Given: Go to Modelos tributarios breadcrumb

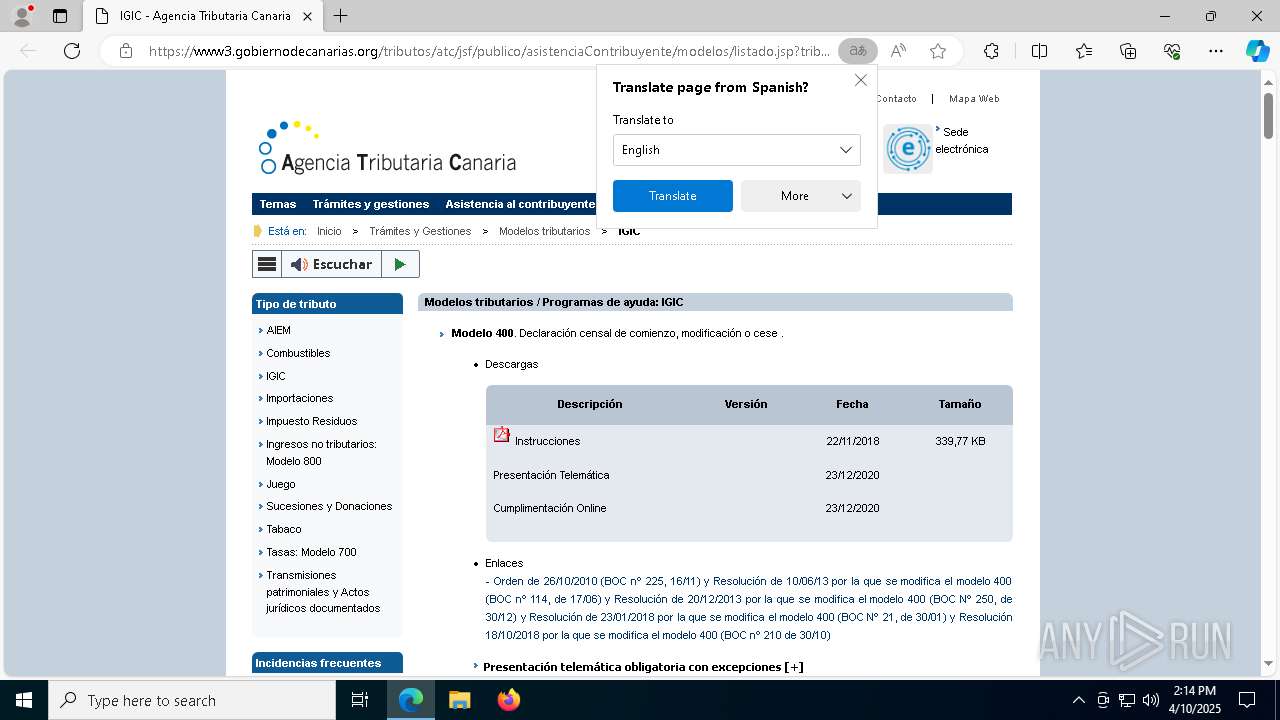Looking at the screenshot, I should [x=545, y=231].
